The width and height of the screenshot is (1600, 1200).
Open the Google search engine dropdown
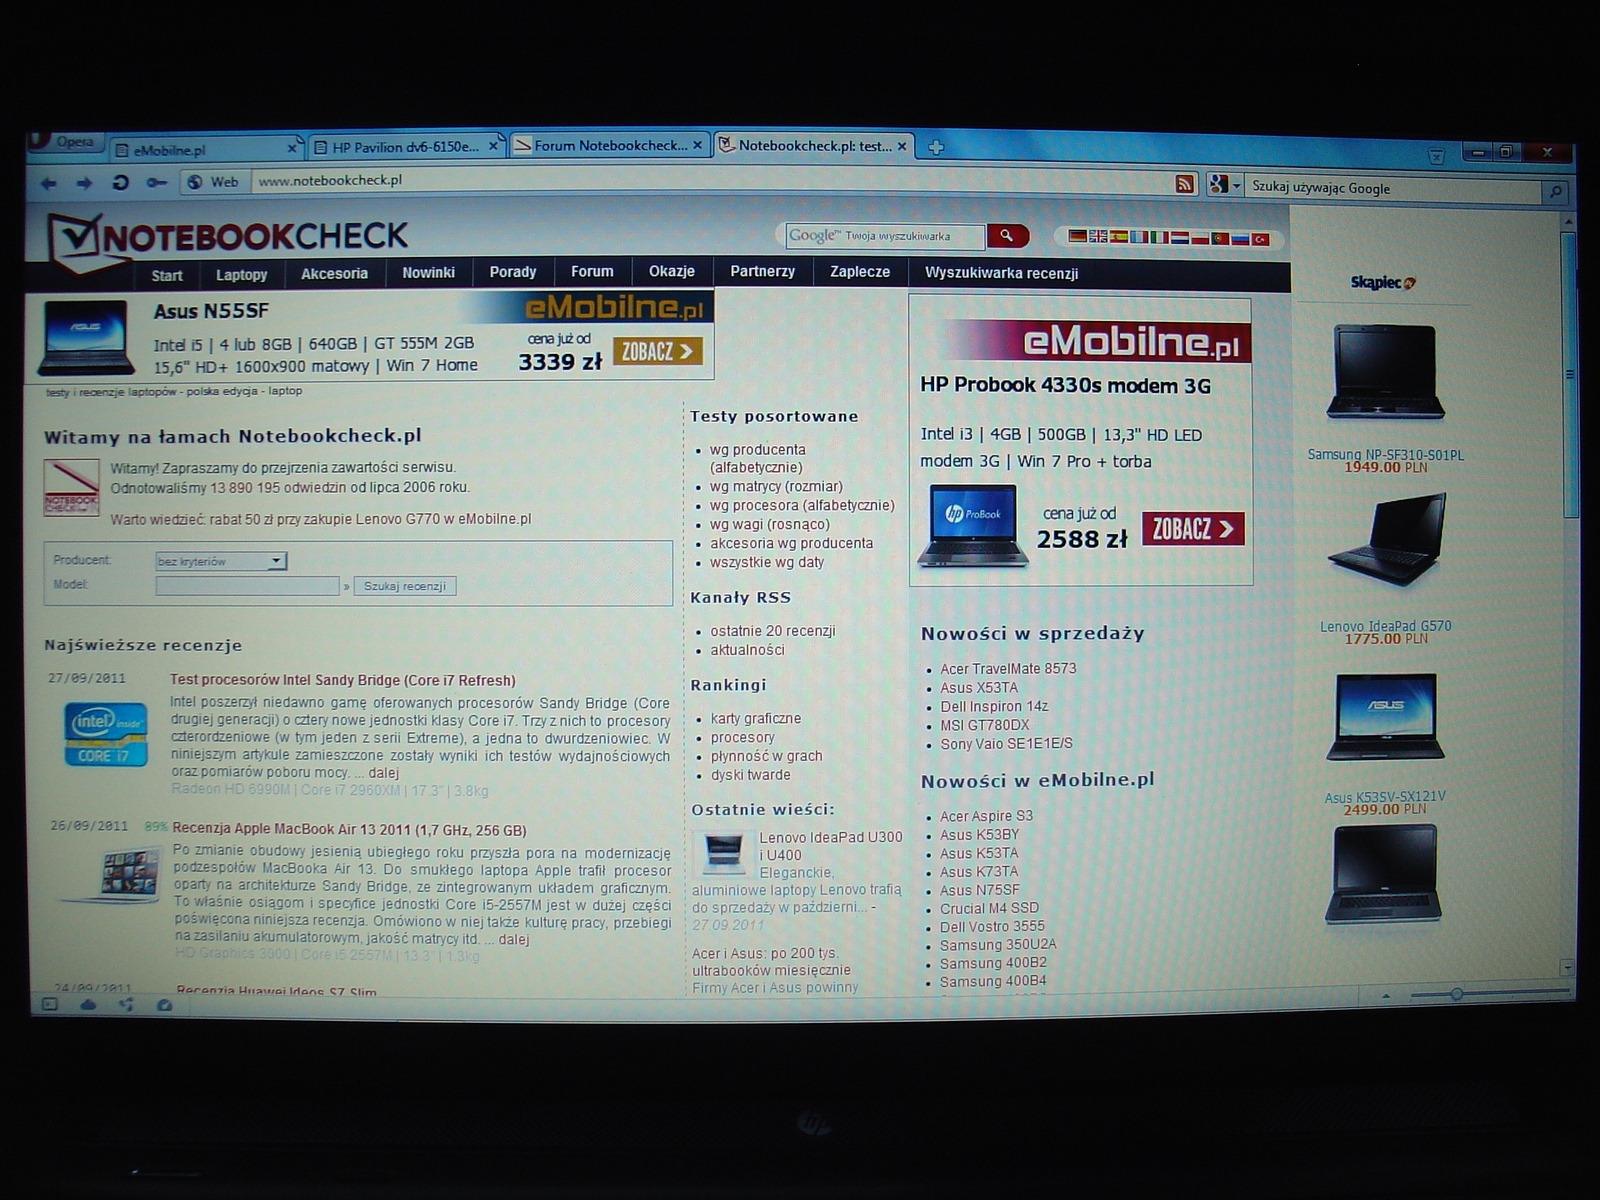tap(1224, 185)
